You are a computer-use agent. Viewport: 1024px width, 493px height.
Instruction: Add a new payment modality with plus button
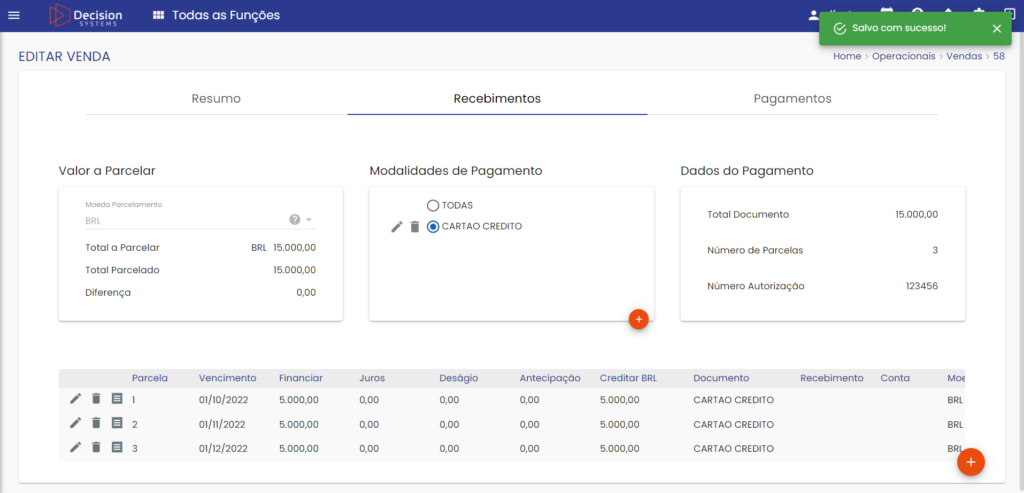point(638,319)
